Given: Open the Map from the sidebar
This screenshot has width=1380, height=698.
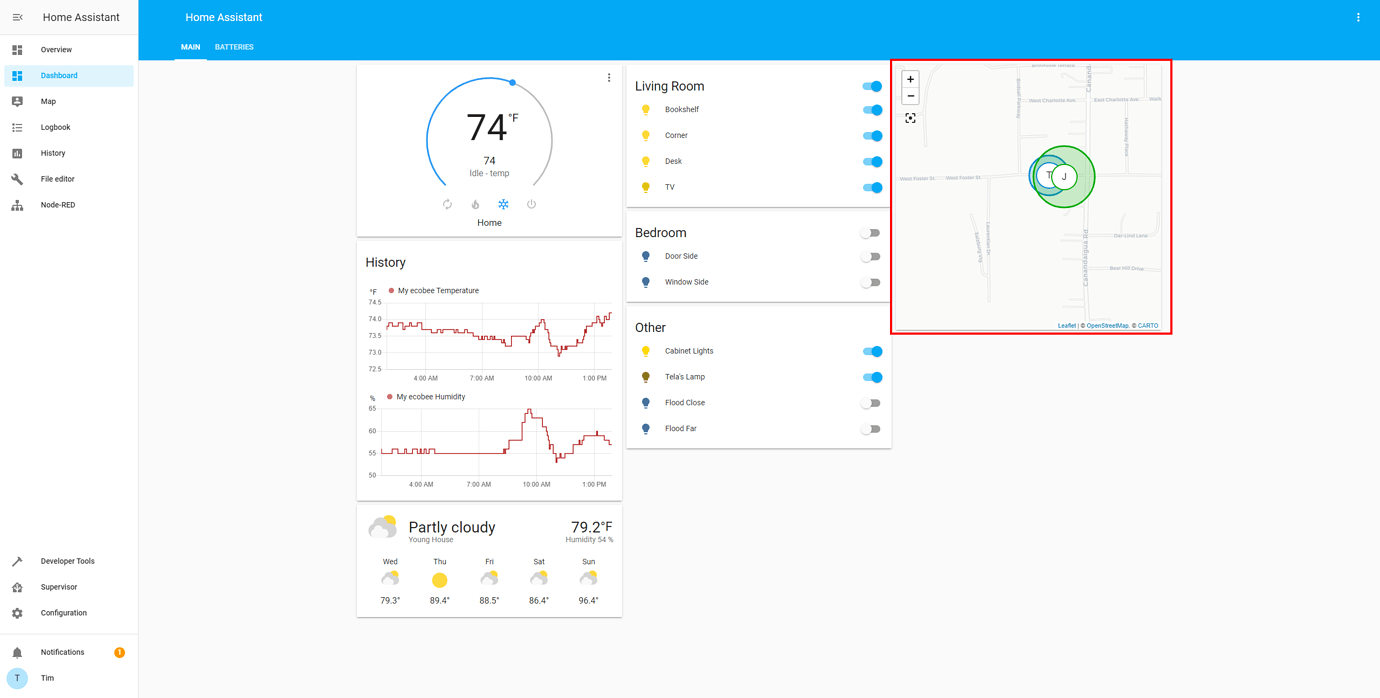Looking at the screenshot, I should (x=47, y=101).
